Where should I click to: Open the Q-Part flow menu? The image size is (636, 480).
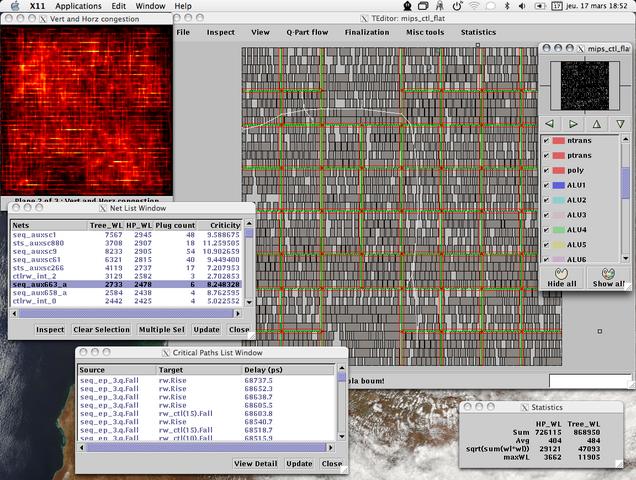coord(306,32)
